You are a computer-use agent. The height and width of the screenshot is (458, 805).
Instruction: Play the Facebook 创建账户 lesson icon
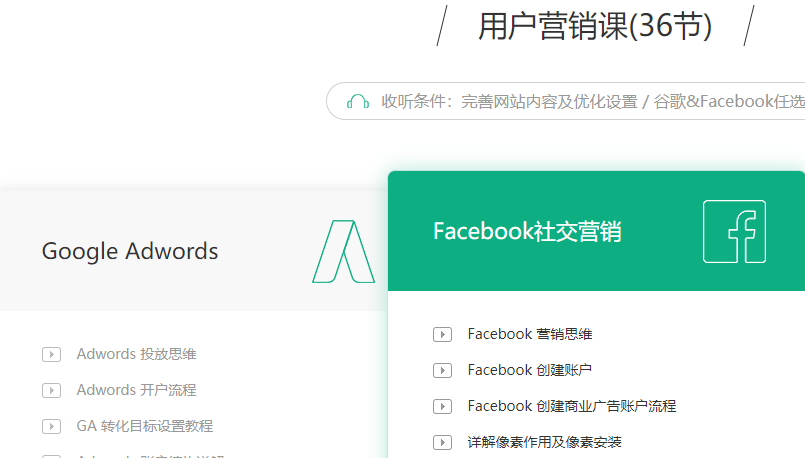pyautogui.click(x=443, y=371)
